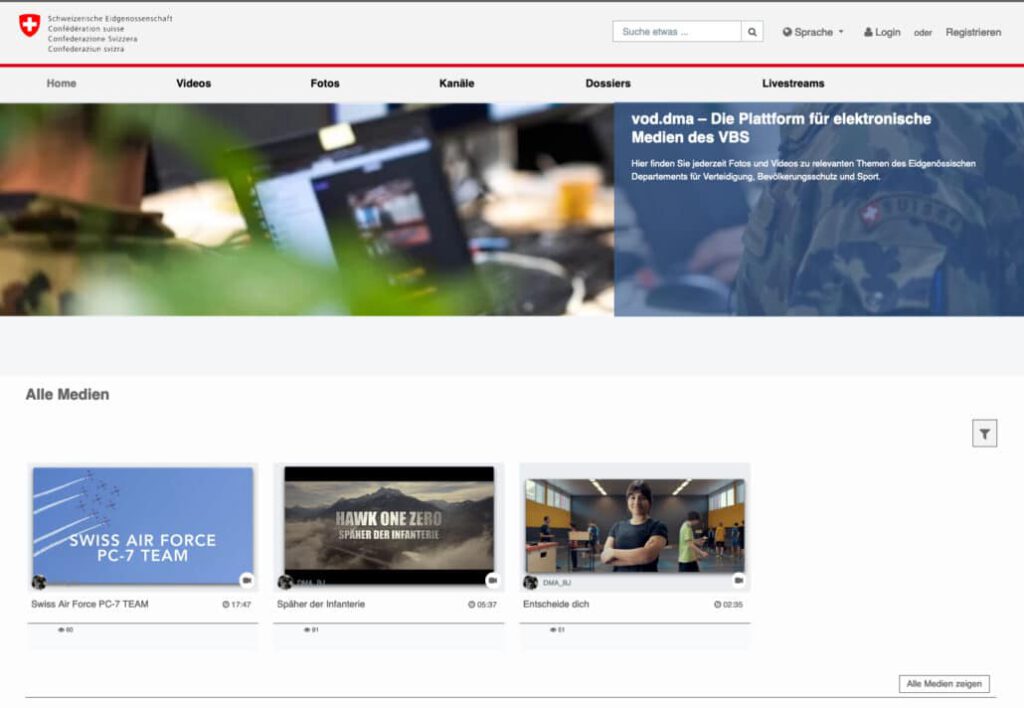
Task: Open the media filter funnel icon
Action: click(986, 432)
